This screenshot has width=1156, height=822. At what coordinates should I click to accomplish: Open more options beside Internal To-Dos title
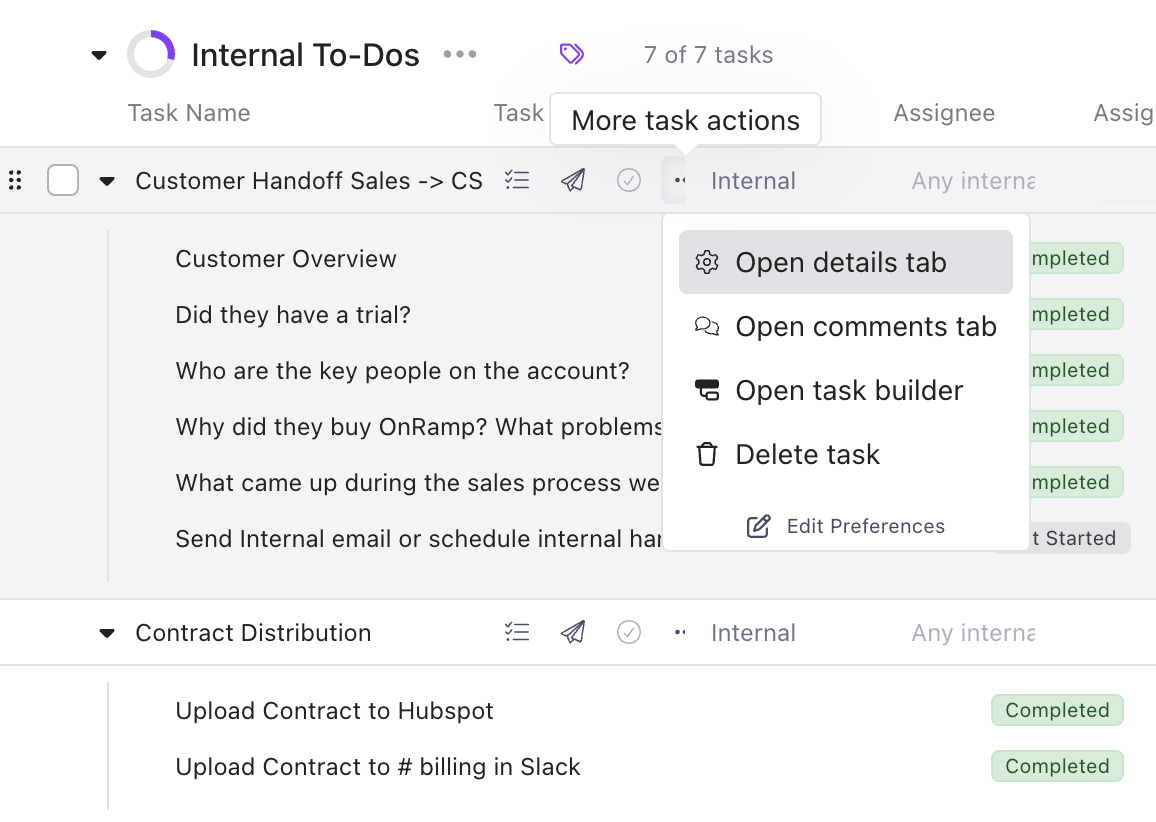tap(459, 54)
